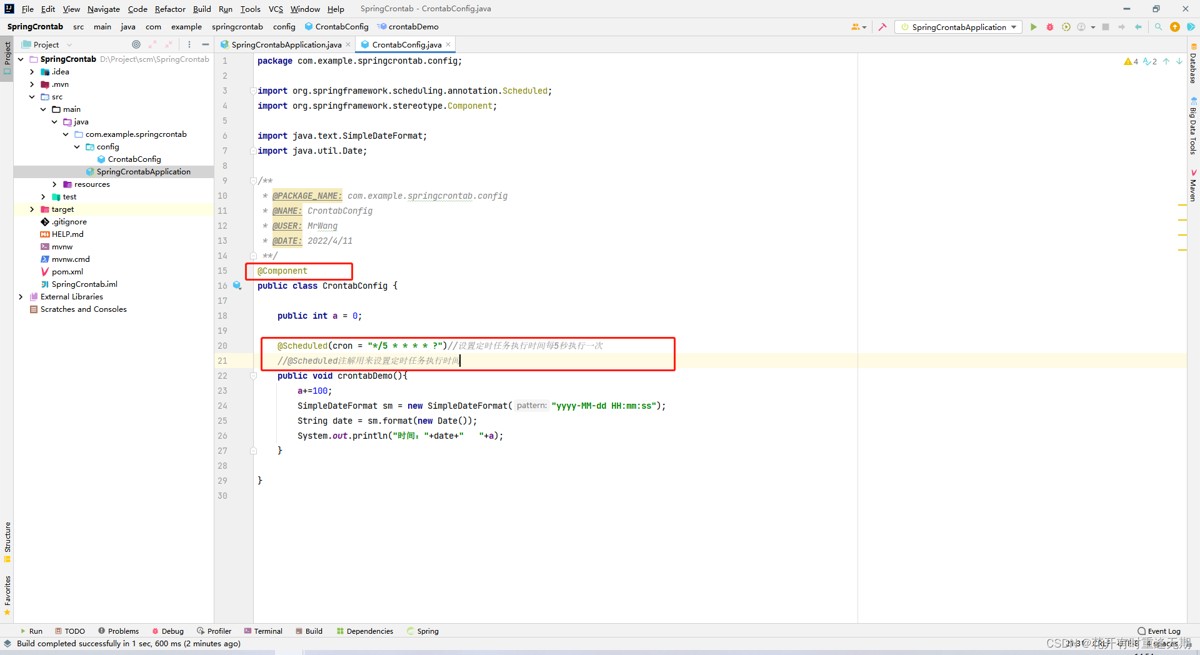Toggle the Database tool window stripe
The width and height of the screenshot is (1200, 655).
click(x=1192, y=67)
